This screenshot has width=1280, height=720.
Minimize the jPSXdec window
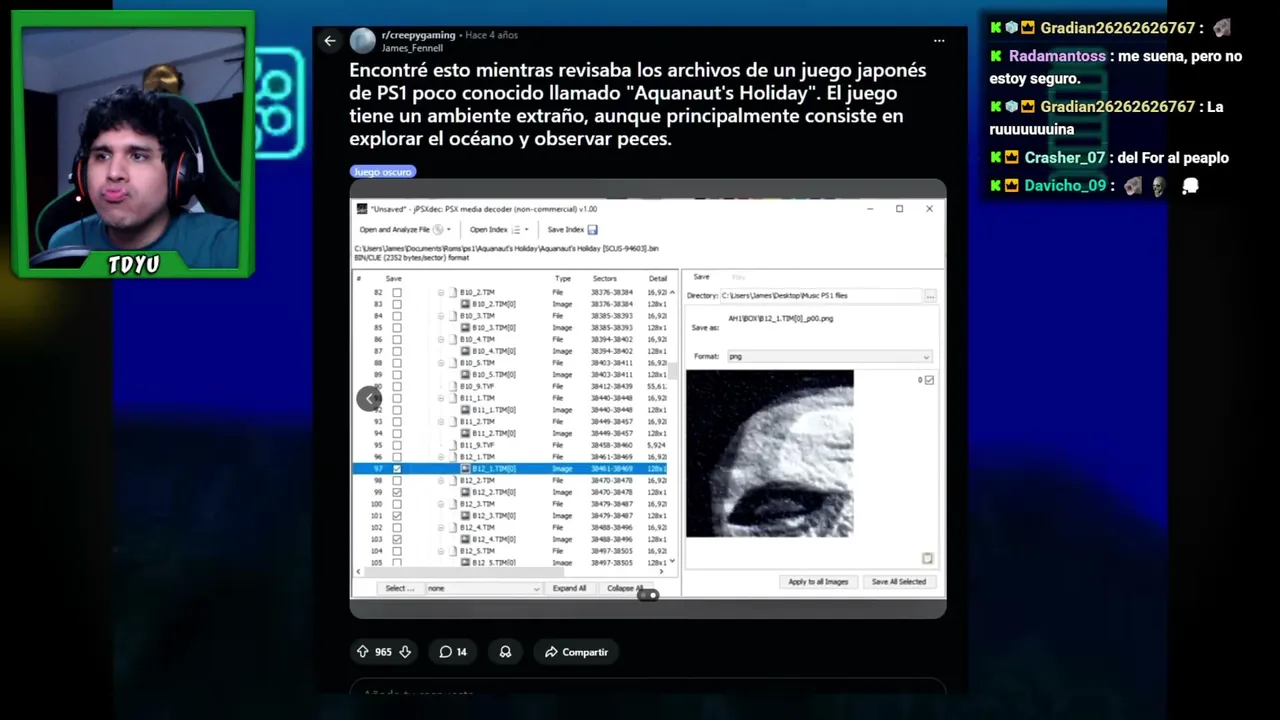click(x=869, y=209)
